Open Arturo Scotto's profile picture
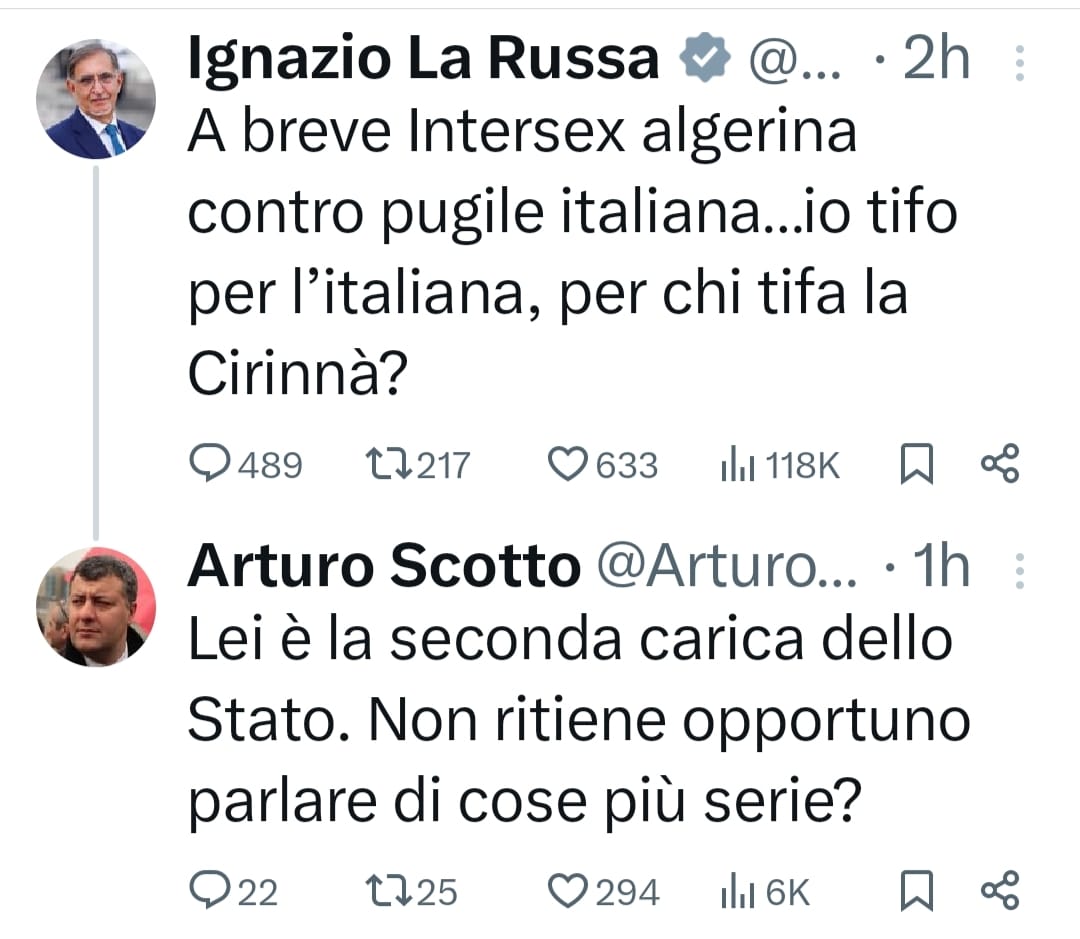The height and width of the screenshot is (939, 1080). tap(95, 607)
